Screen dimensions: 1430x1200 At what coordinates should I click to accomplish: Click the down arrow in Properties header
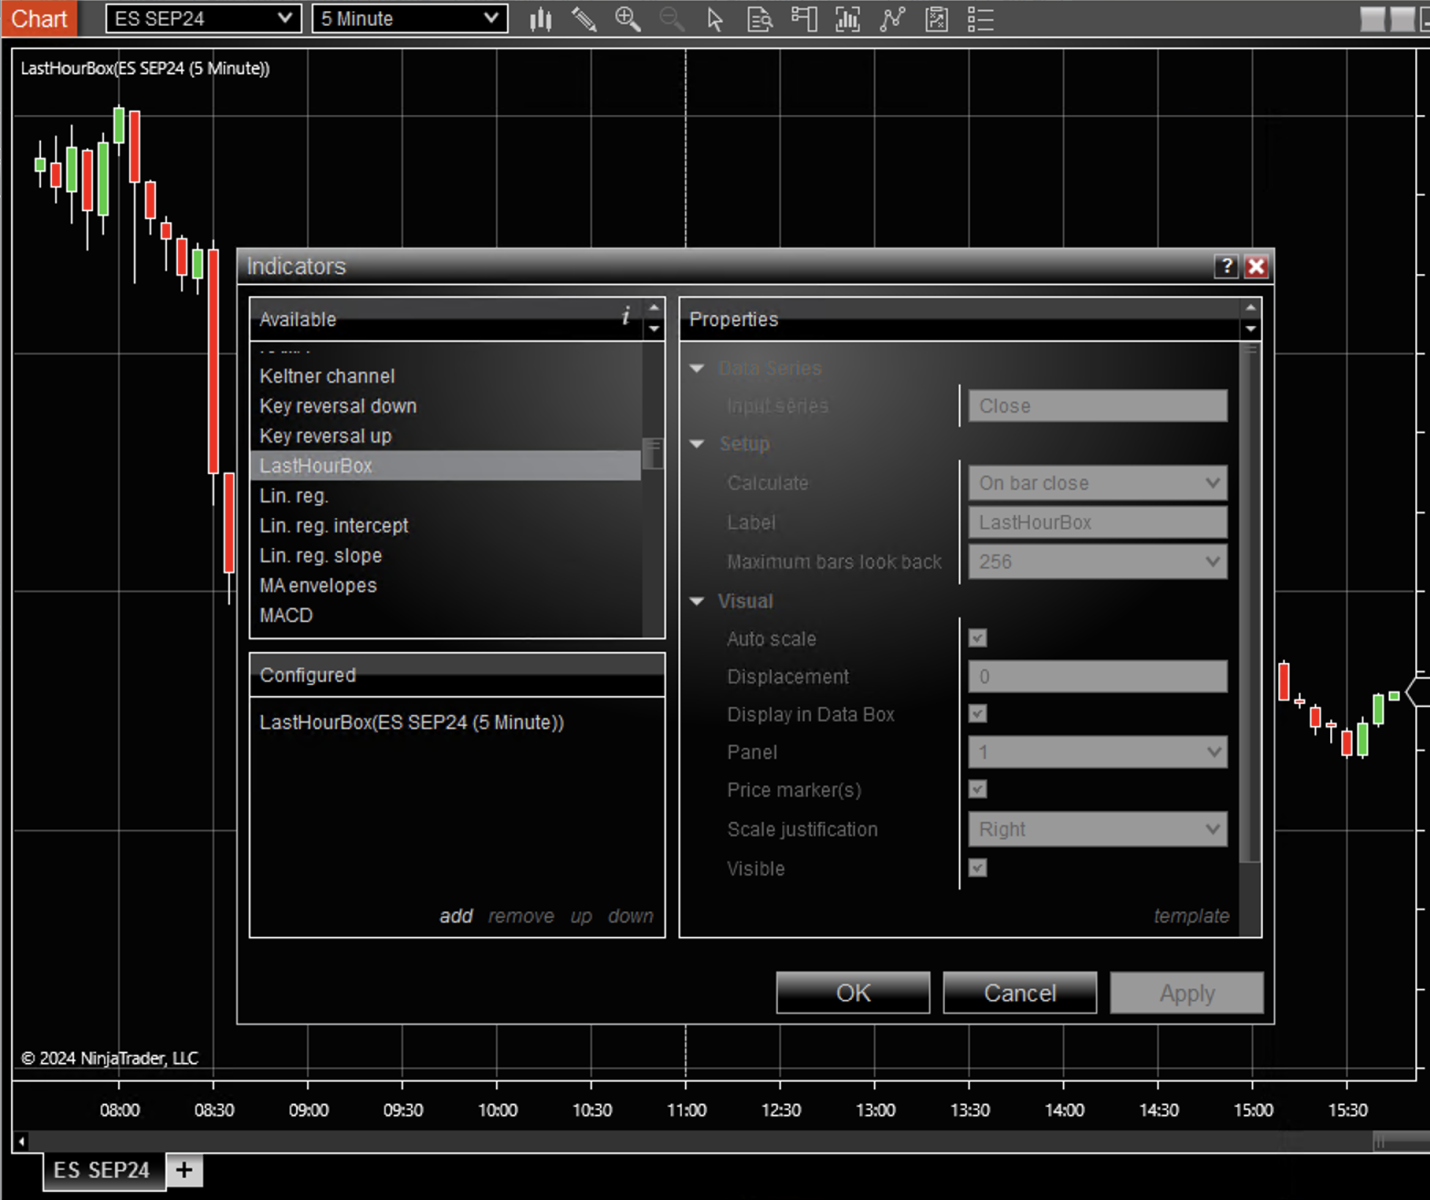(x=1250, y=329)
